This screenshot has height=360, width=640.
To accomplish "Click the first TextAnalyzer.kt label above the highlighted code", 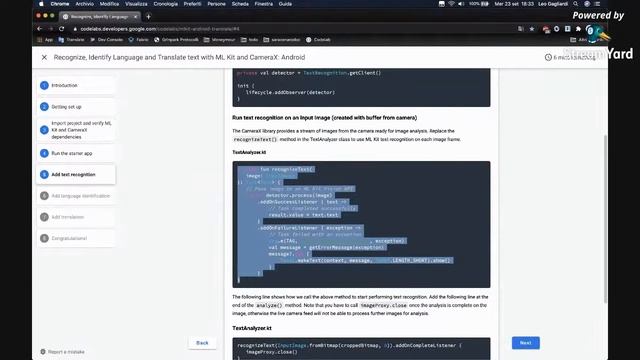I will pos(249,152).
